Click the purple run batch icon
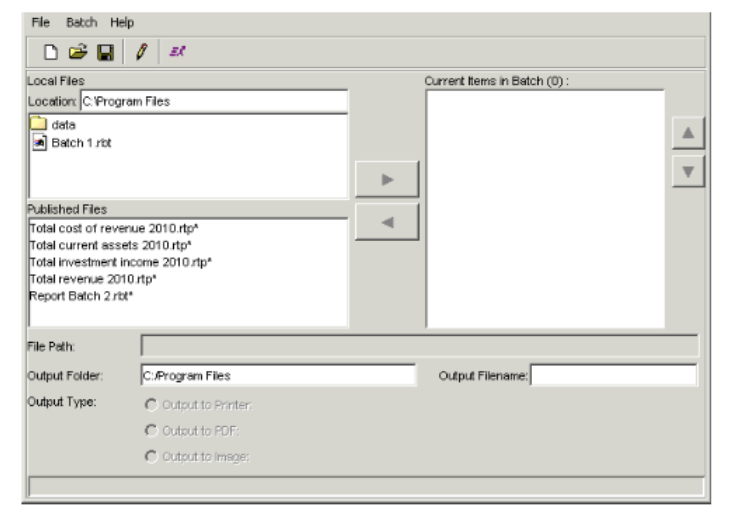 (x=174, y=53)
